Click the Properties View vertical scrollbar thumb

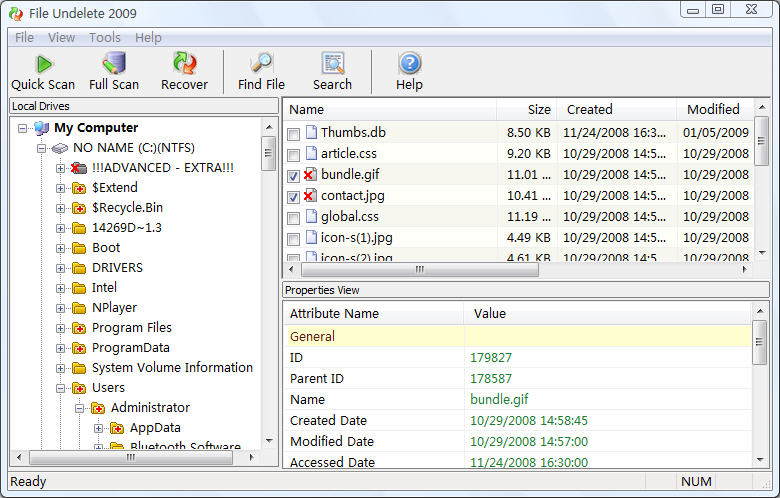(x=759, y=342)
